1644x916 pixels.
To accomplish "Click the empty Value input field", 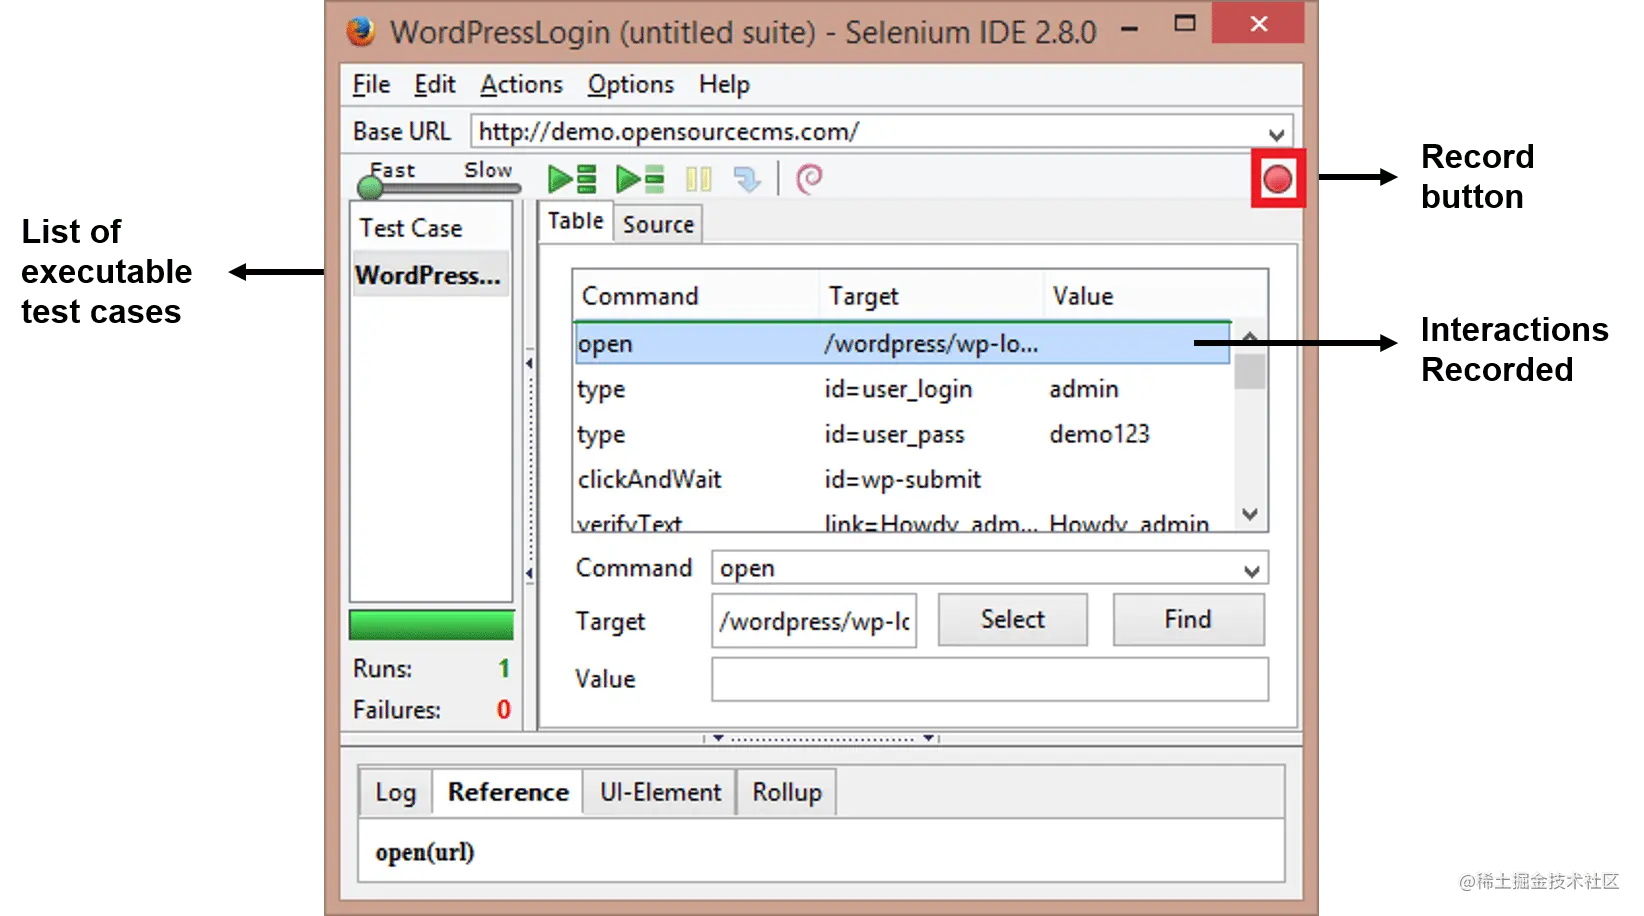I will coord(990,679).
